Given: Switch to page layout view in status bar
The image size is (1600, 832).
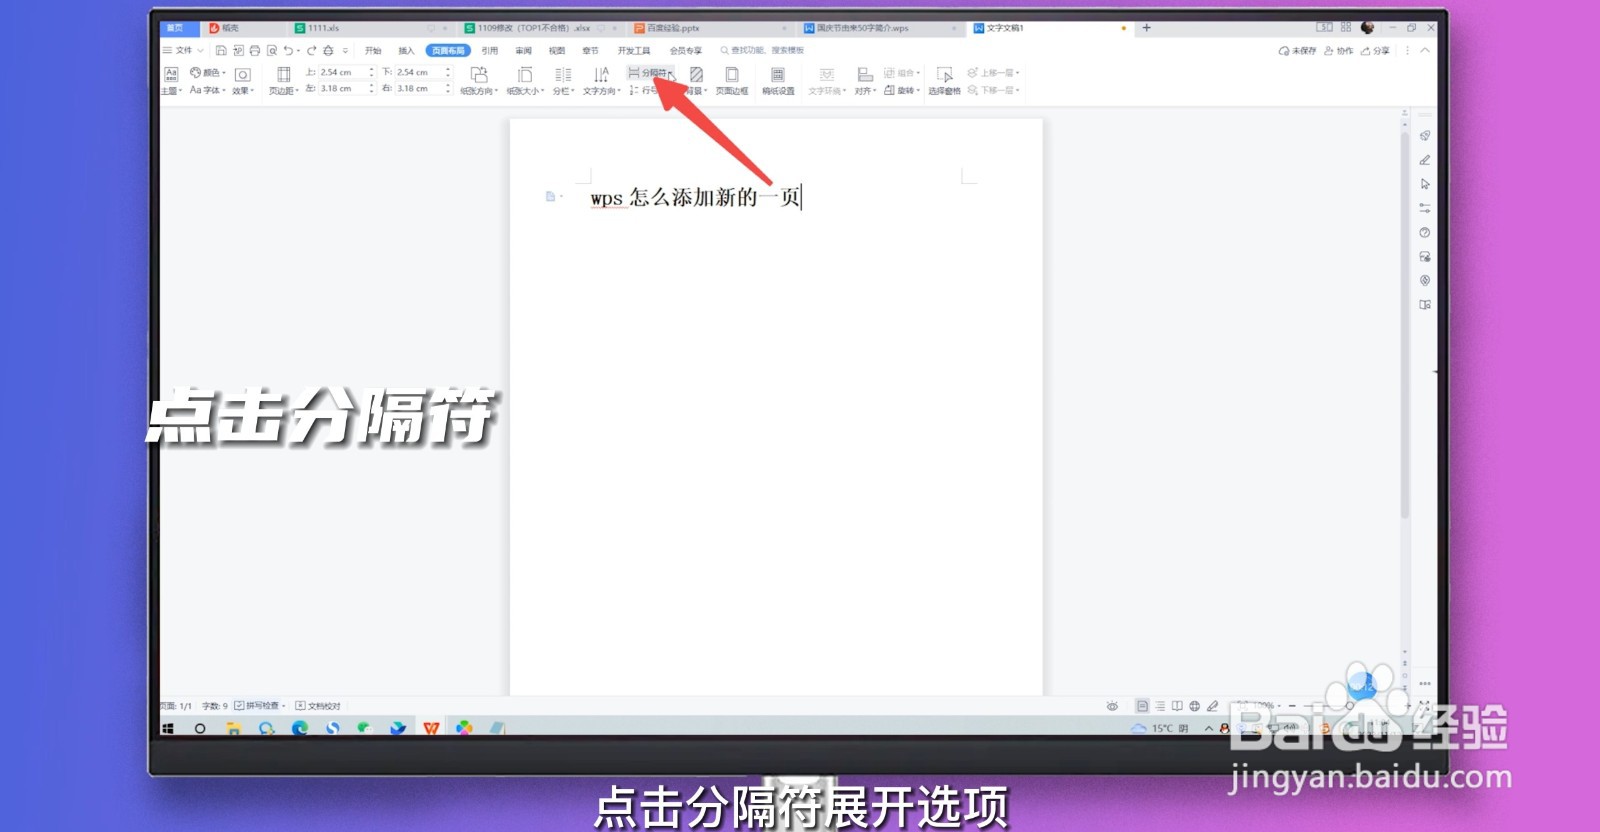Looking at the screenshot, I should coord(1142,706).
